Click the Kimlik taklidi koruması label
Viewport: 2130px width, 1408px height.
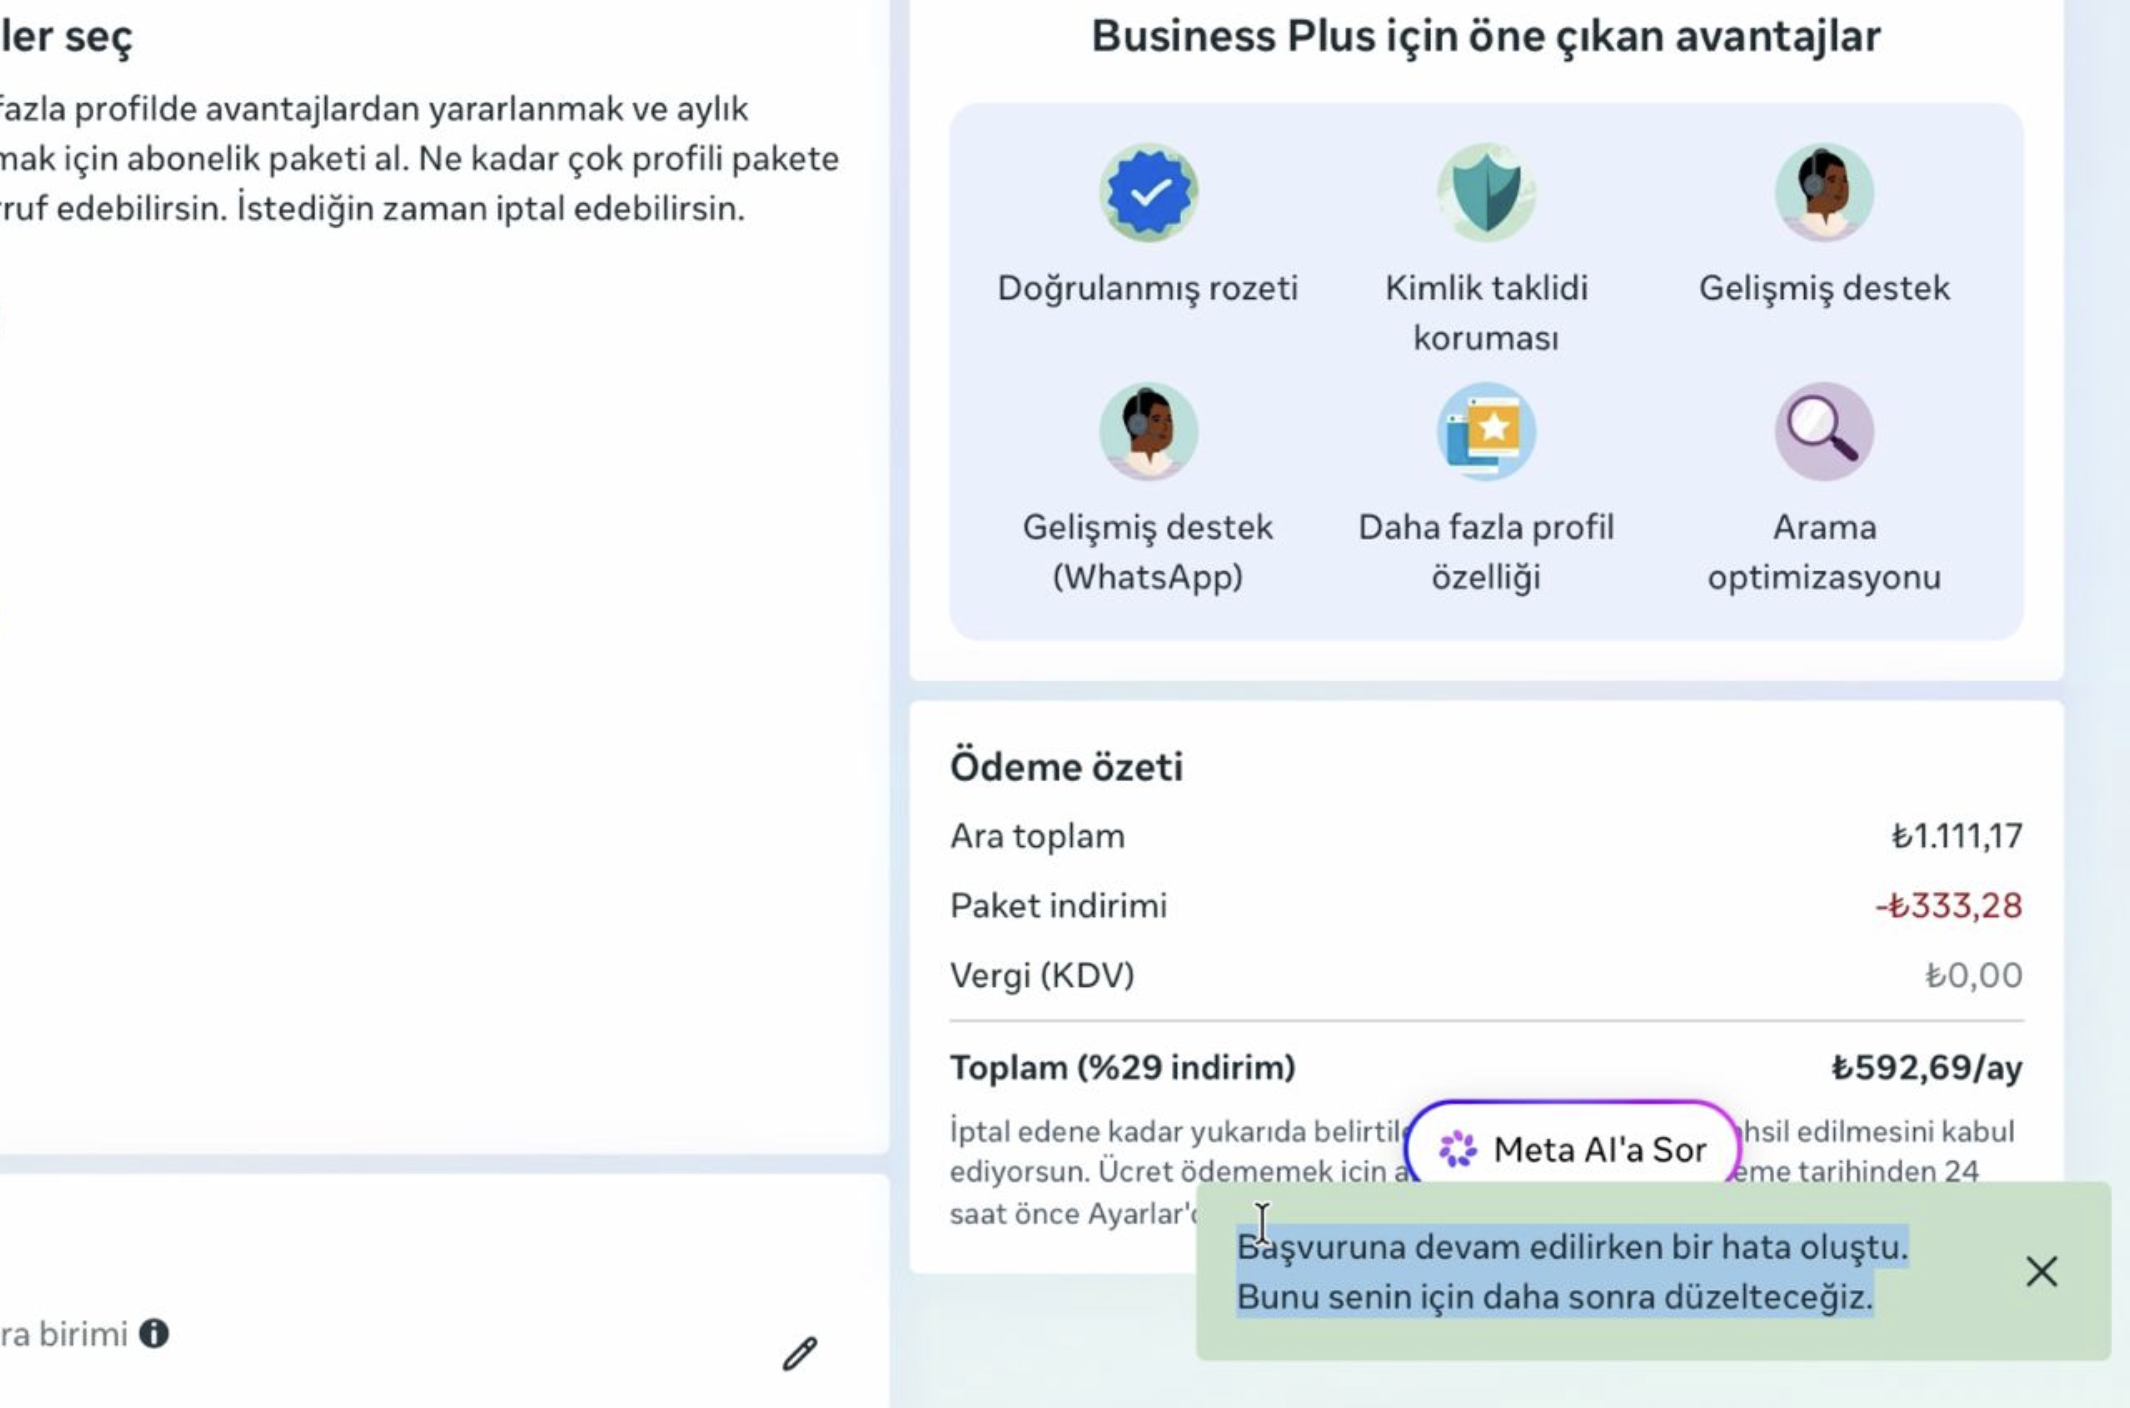tap(1486, 312)
